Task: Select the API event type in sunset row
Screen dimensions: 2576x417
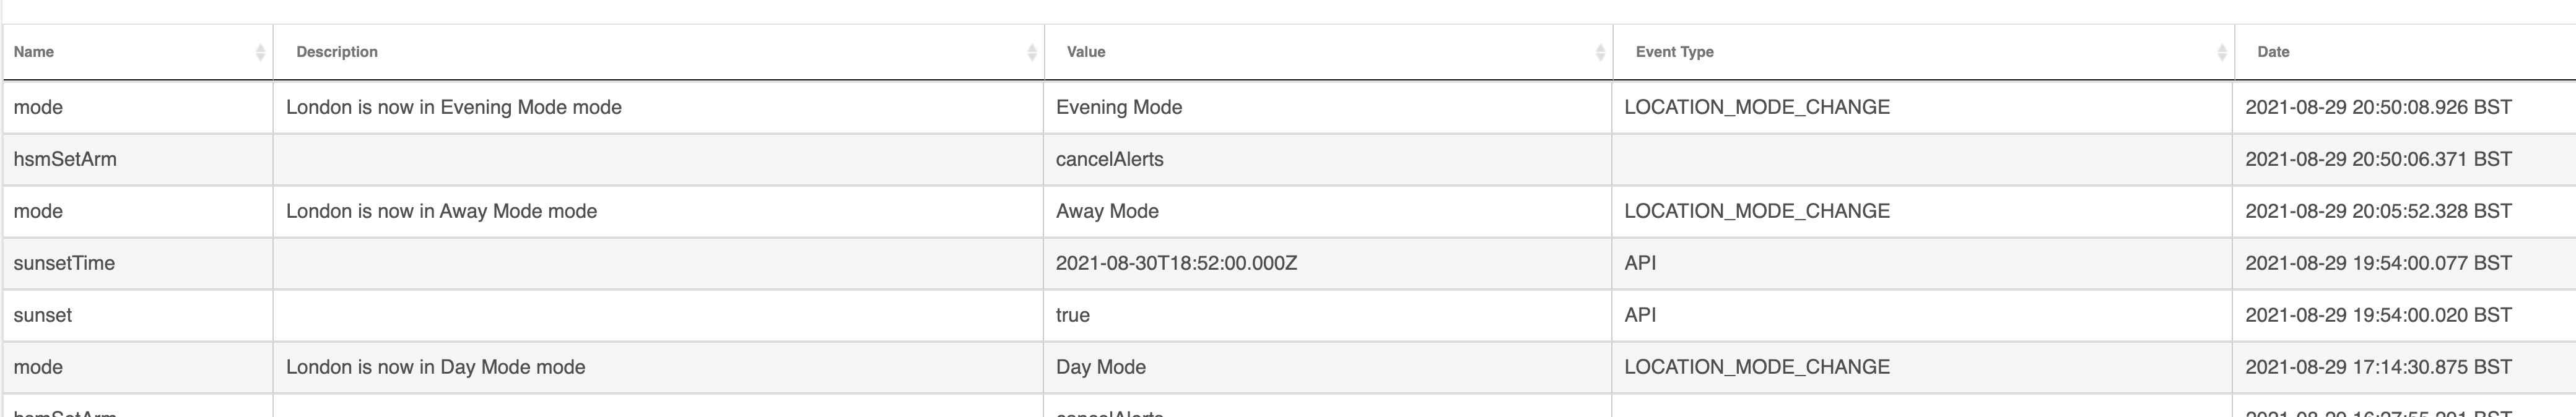Action: click(1640, 315)
